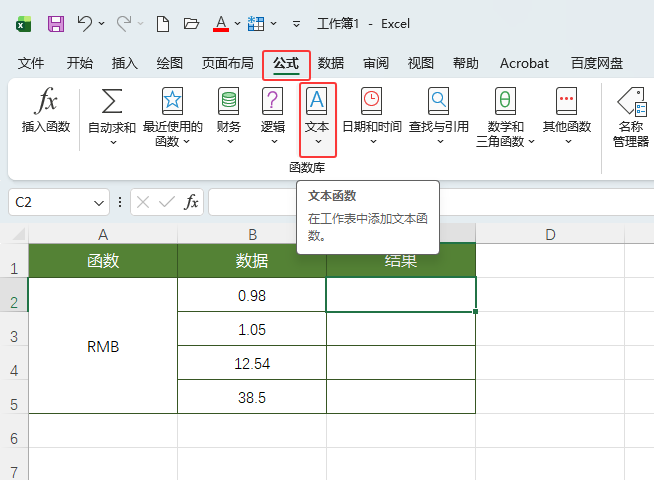Click cell containing 1.05
This screenshot has height=480, width=654.
click(x=252, y=329)
